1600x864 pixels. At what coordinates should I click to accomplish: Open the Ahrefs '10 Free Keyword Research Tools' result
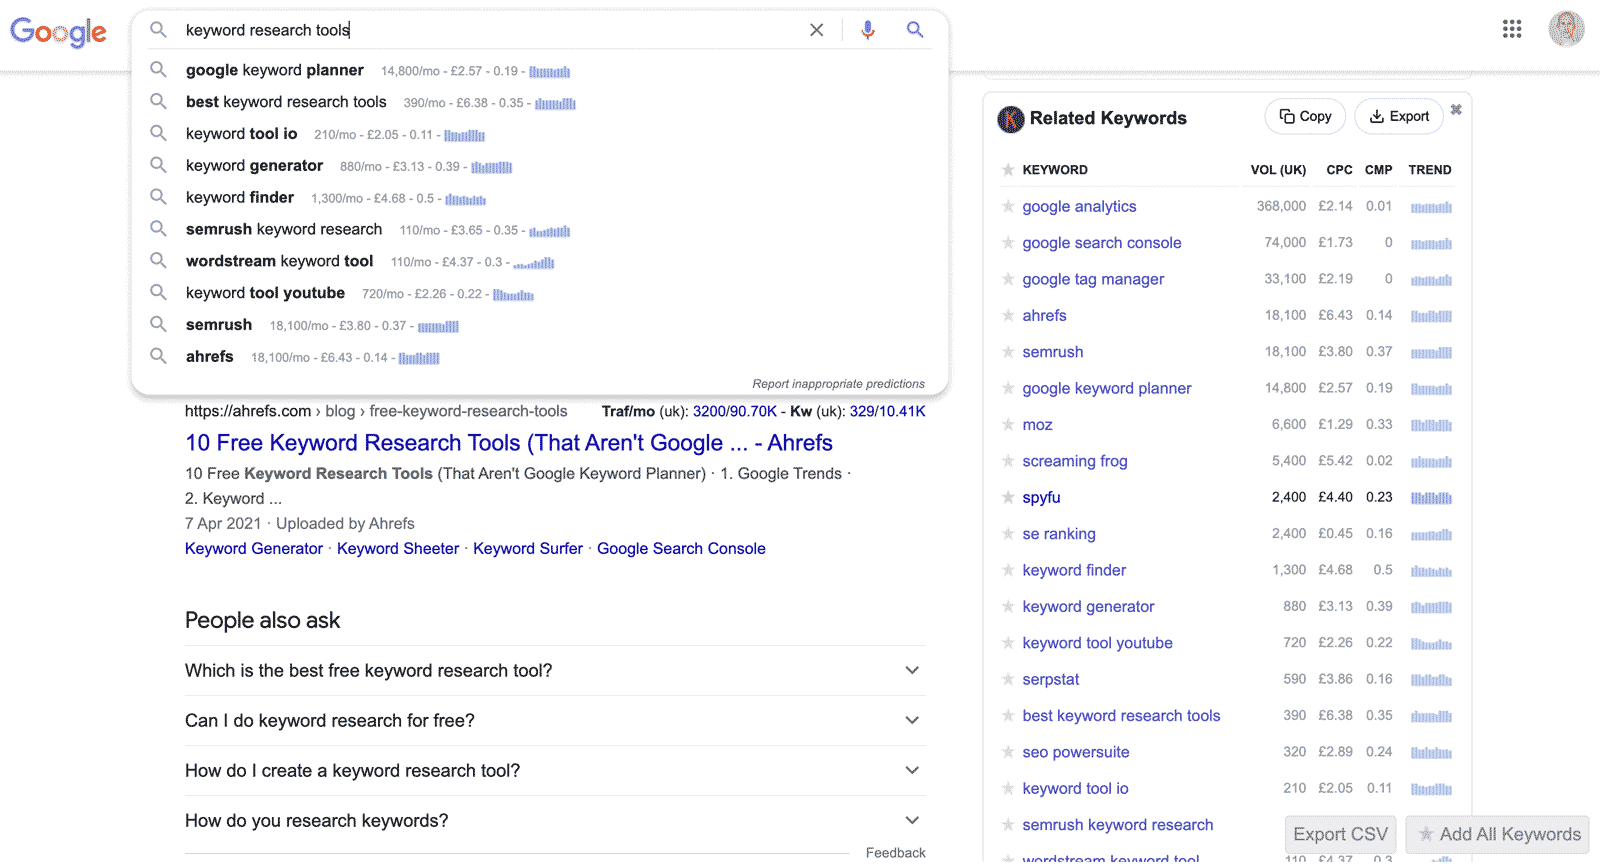pos(509,443)
